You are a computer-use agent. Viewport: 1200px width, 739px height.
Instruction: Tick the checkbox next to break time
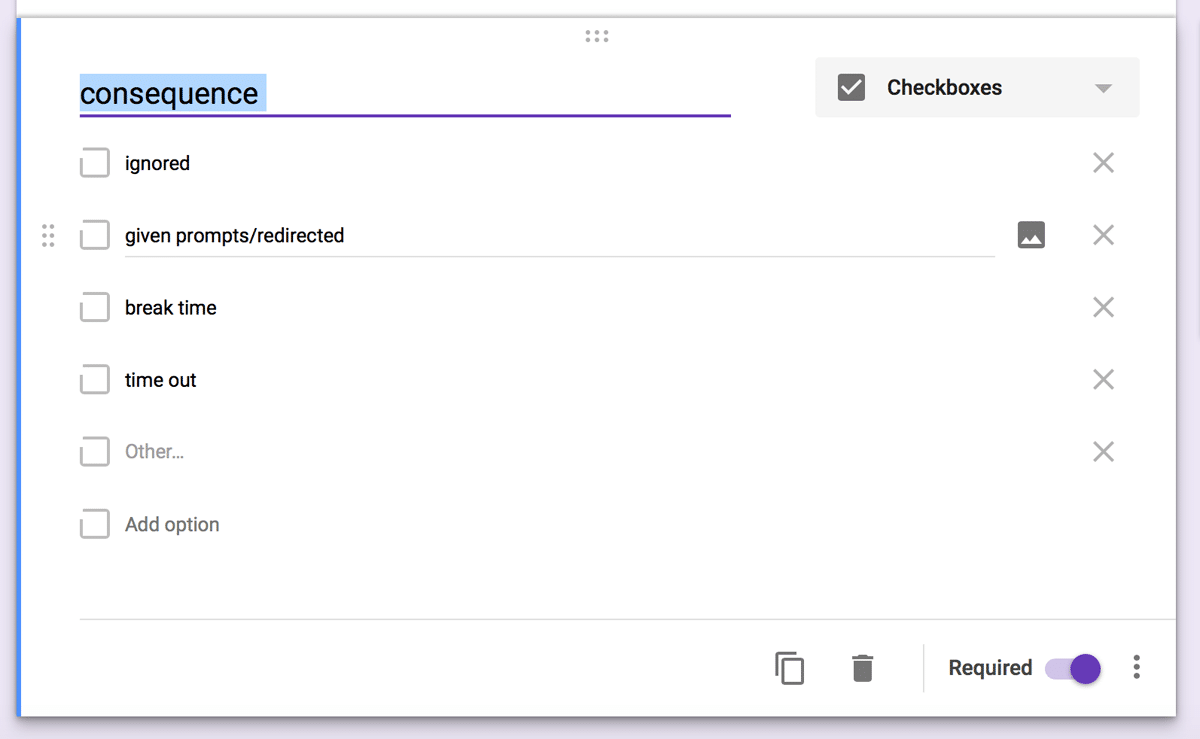click(x=94, y=307)
